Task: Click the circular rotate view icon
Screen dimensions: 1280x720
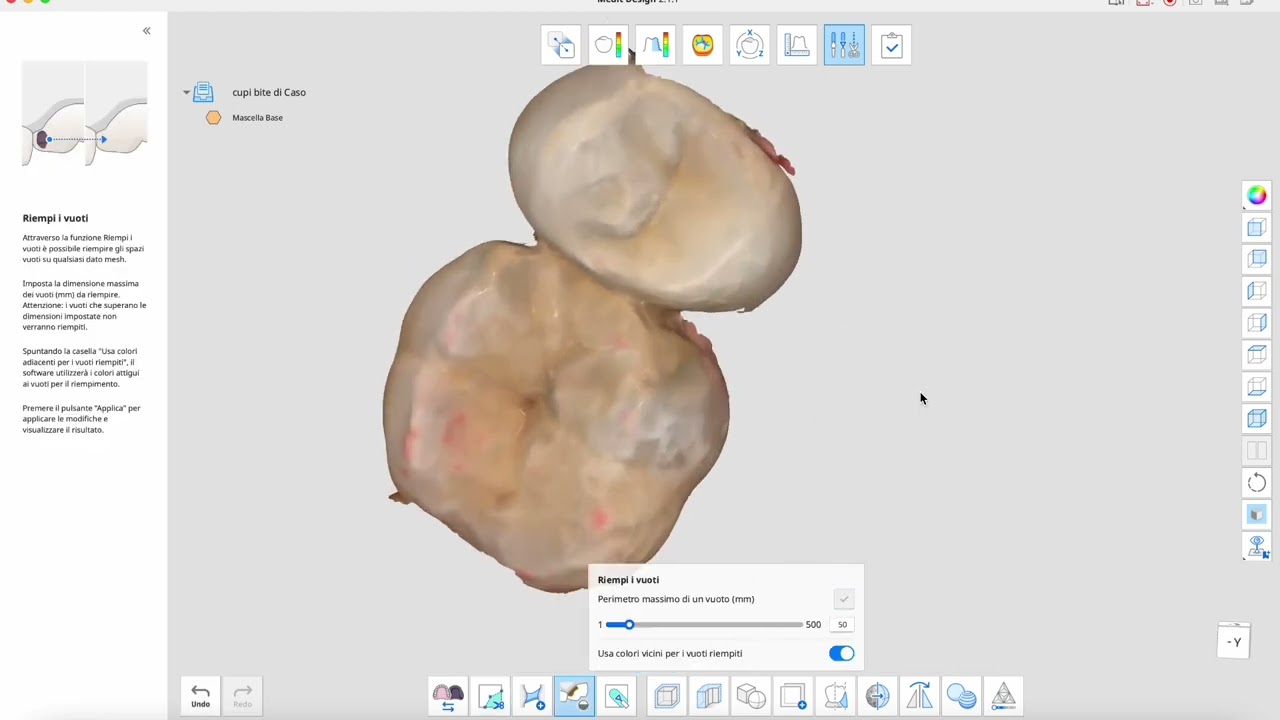Action: coord(1257,483)
